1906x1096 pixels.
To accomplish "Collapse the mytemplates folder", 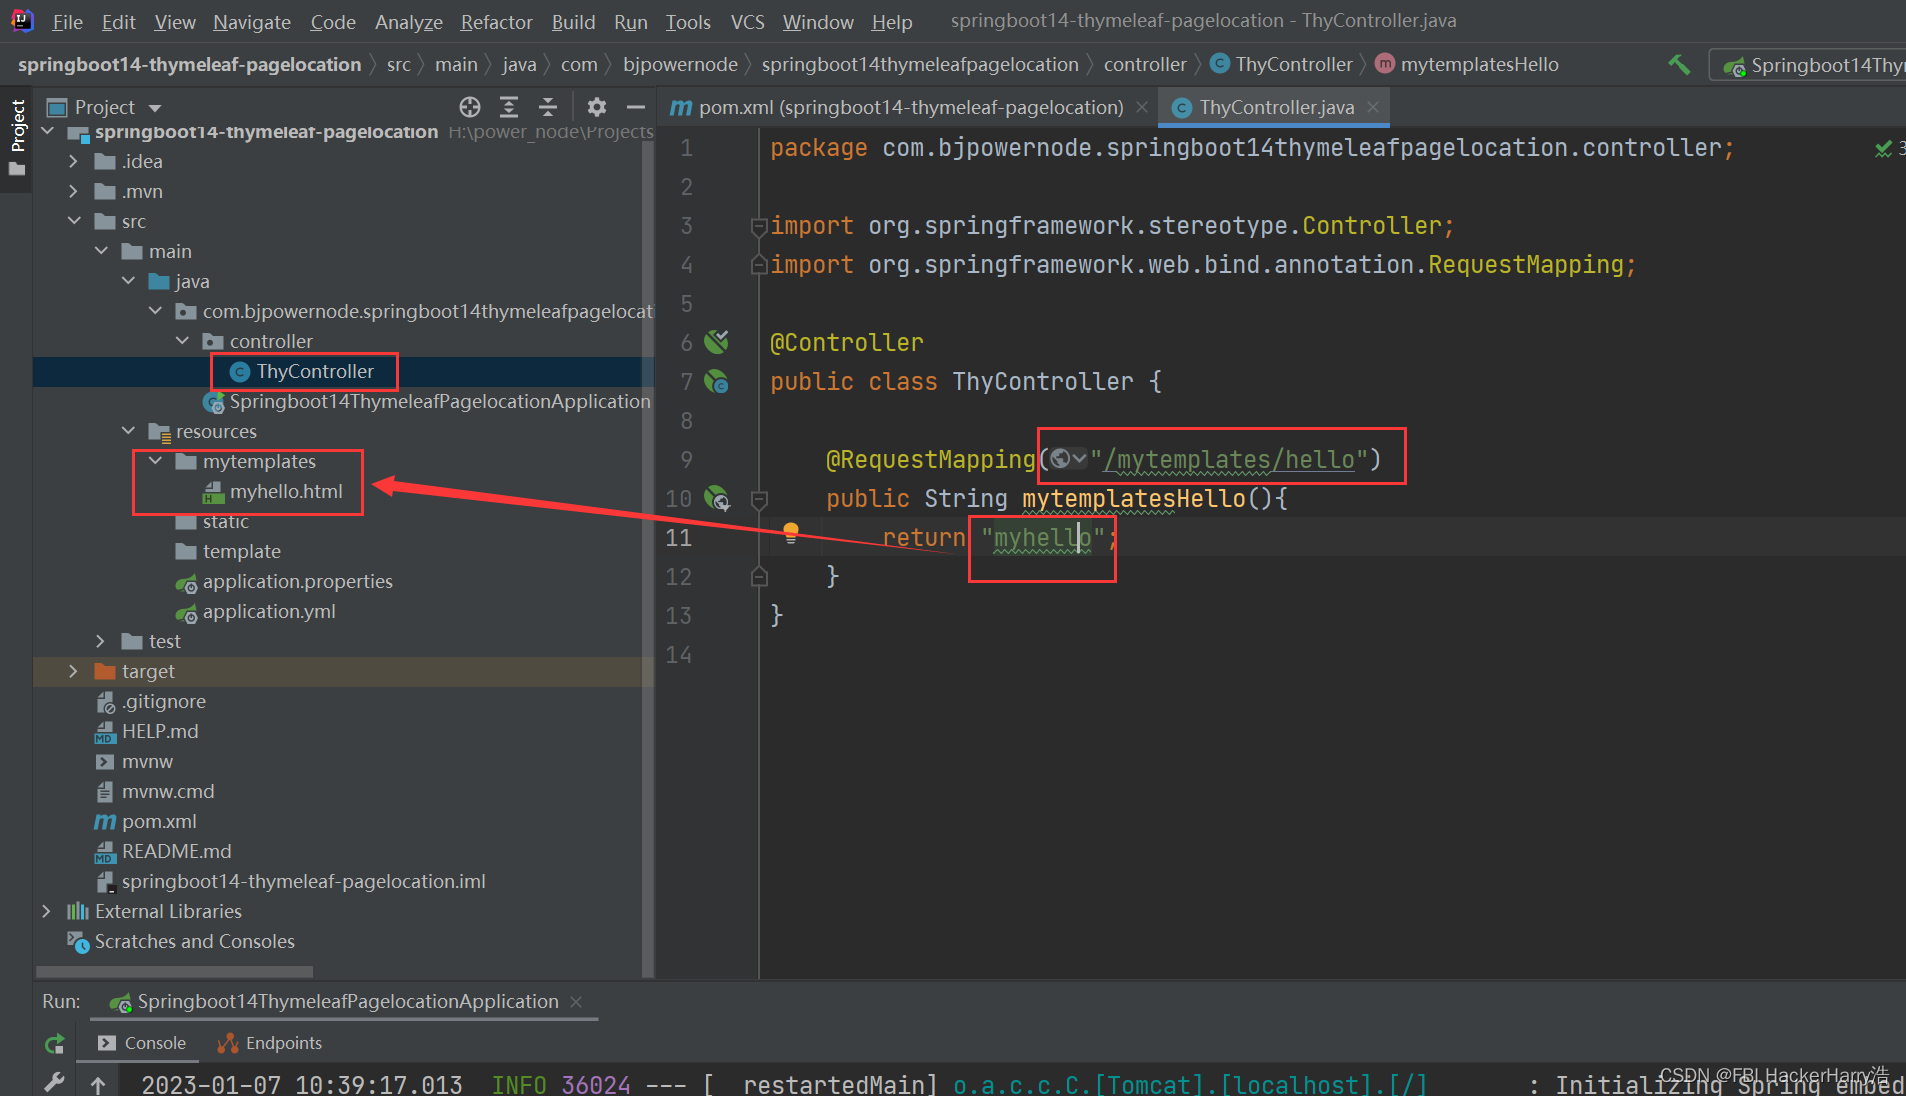I will [155, 461].
